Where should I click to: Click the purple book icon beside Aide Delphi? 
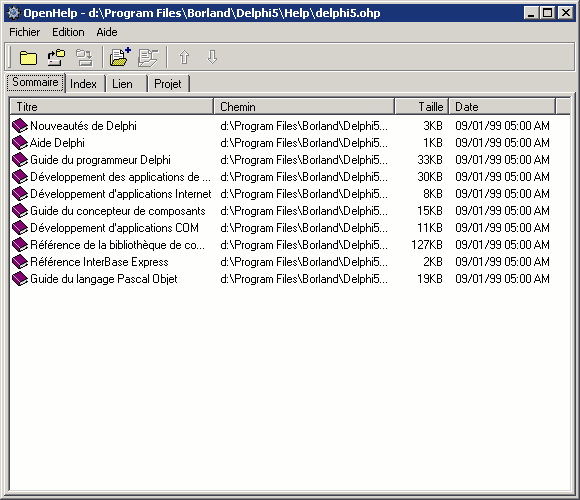coord(20,143)
